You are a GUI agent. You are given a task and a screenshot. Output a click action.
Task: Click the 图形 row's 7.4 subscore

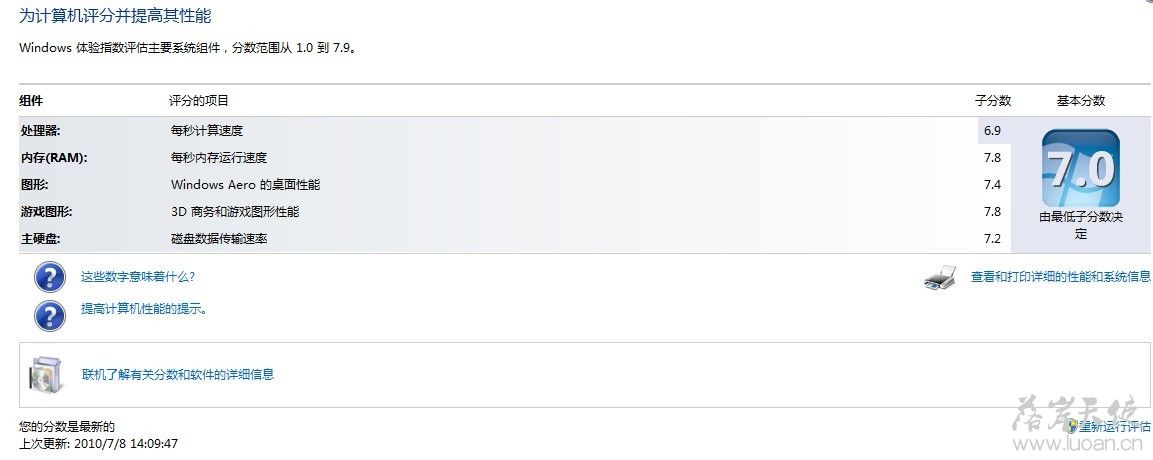[992, 184]
